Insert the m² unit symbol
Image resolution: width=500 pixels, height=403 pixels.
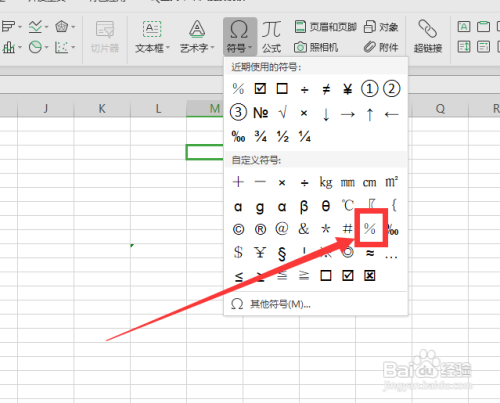tap(392, 182)
